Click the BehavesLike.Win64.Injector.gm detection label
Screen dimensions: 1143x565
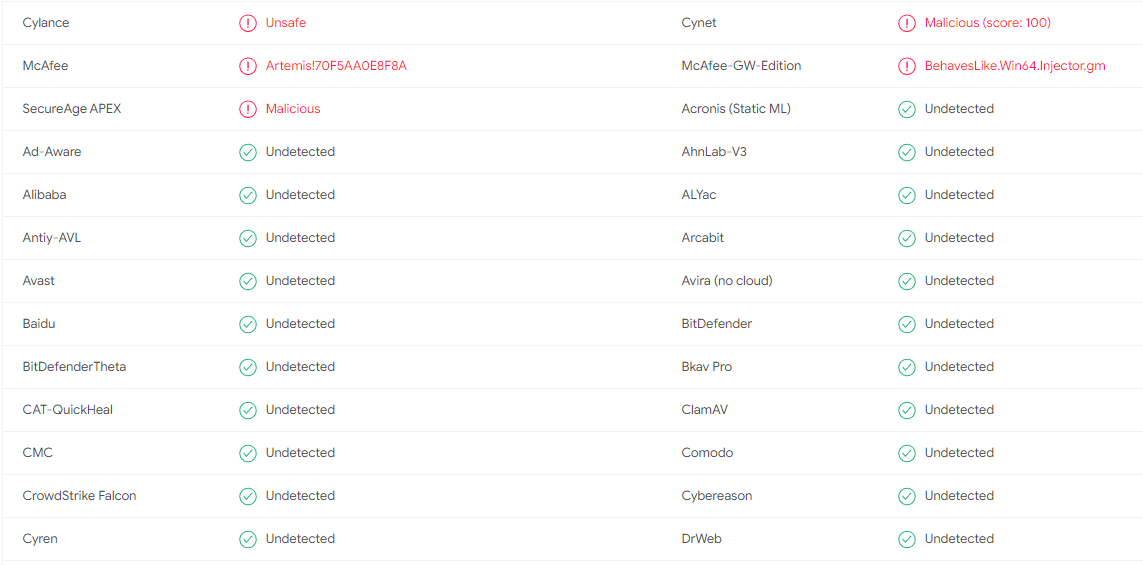(1015, 66)
